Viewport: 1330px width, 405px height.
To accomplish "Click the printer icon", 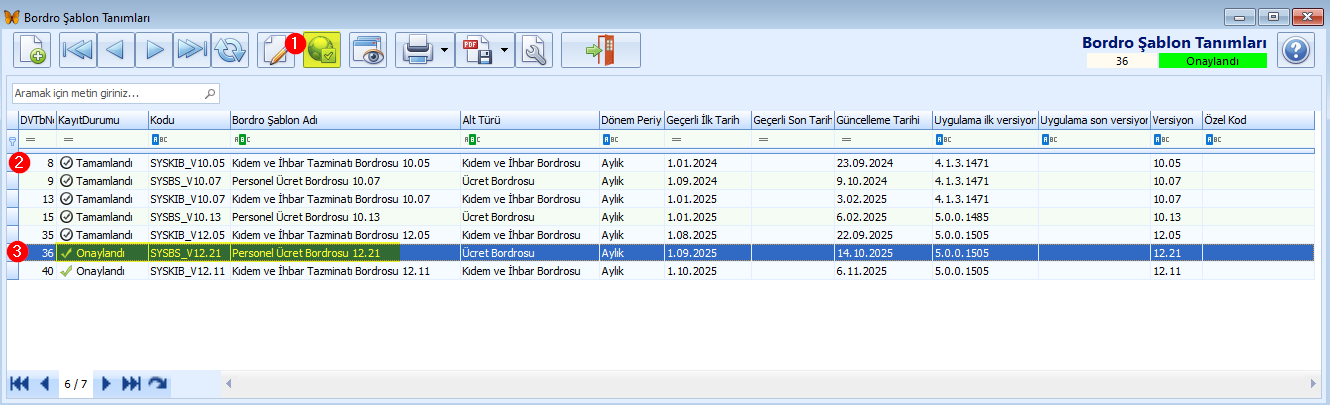I will tap(416, 50).
